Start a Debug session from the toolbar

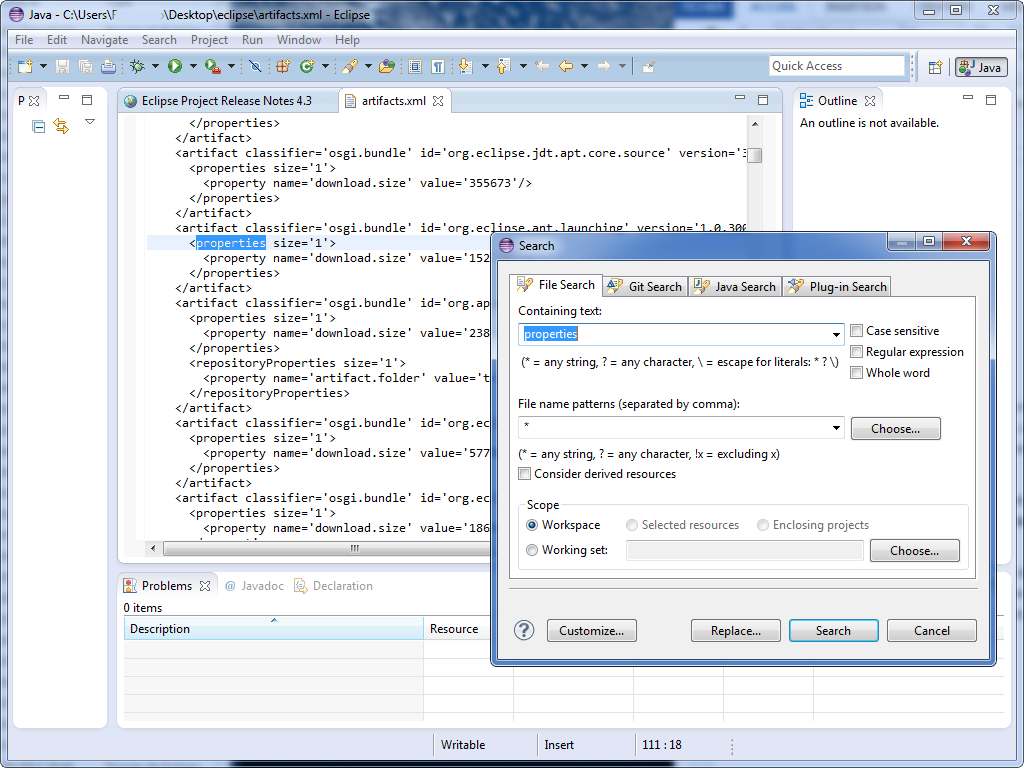(138, 66)
